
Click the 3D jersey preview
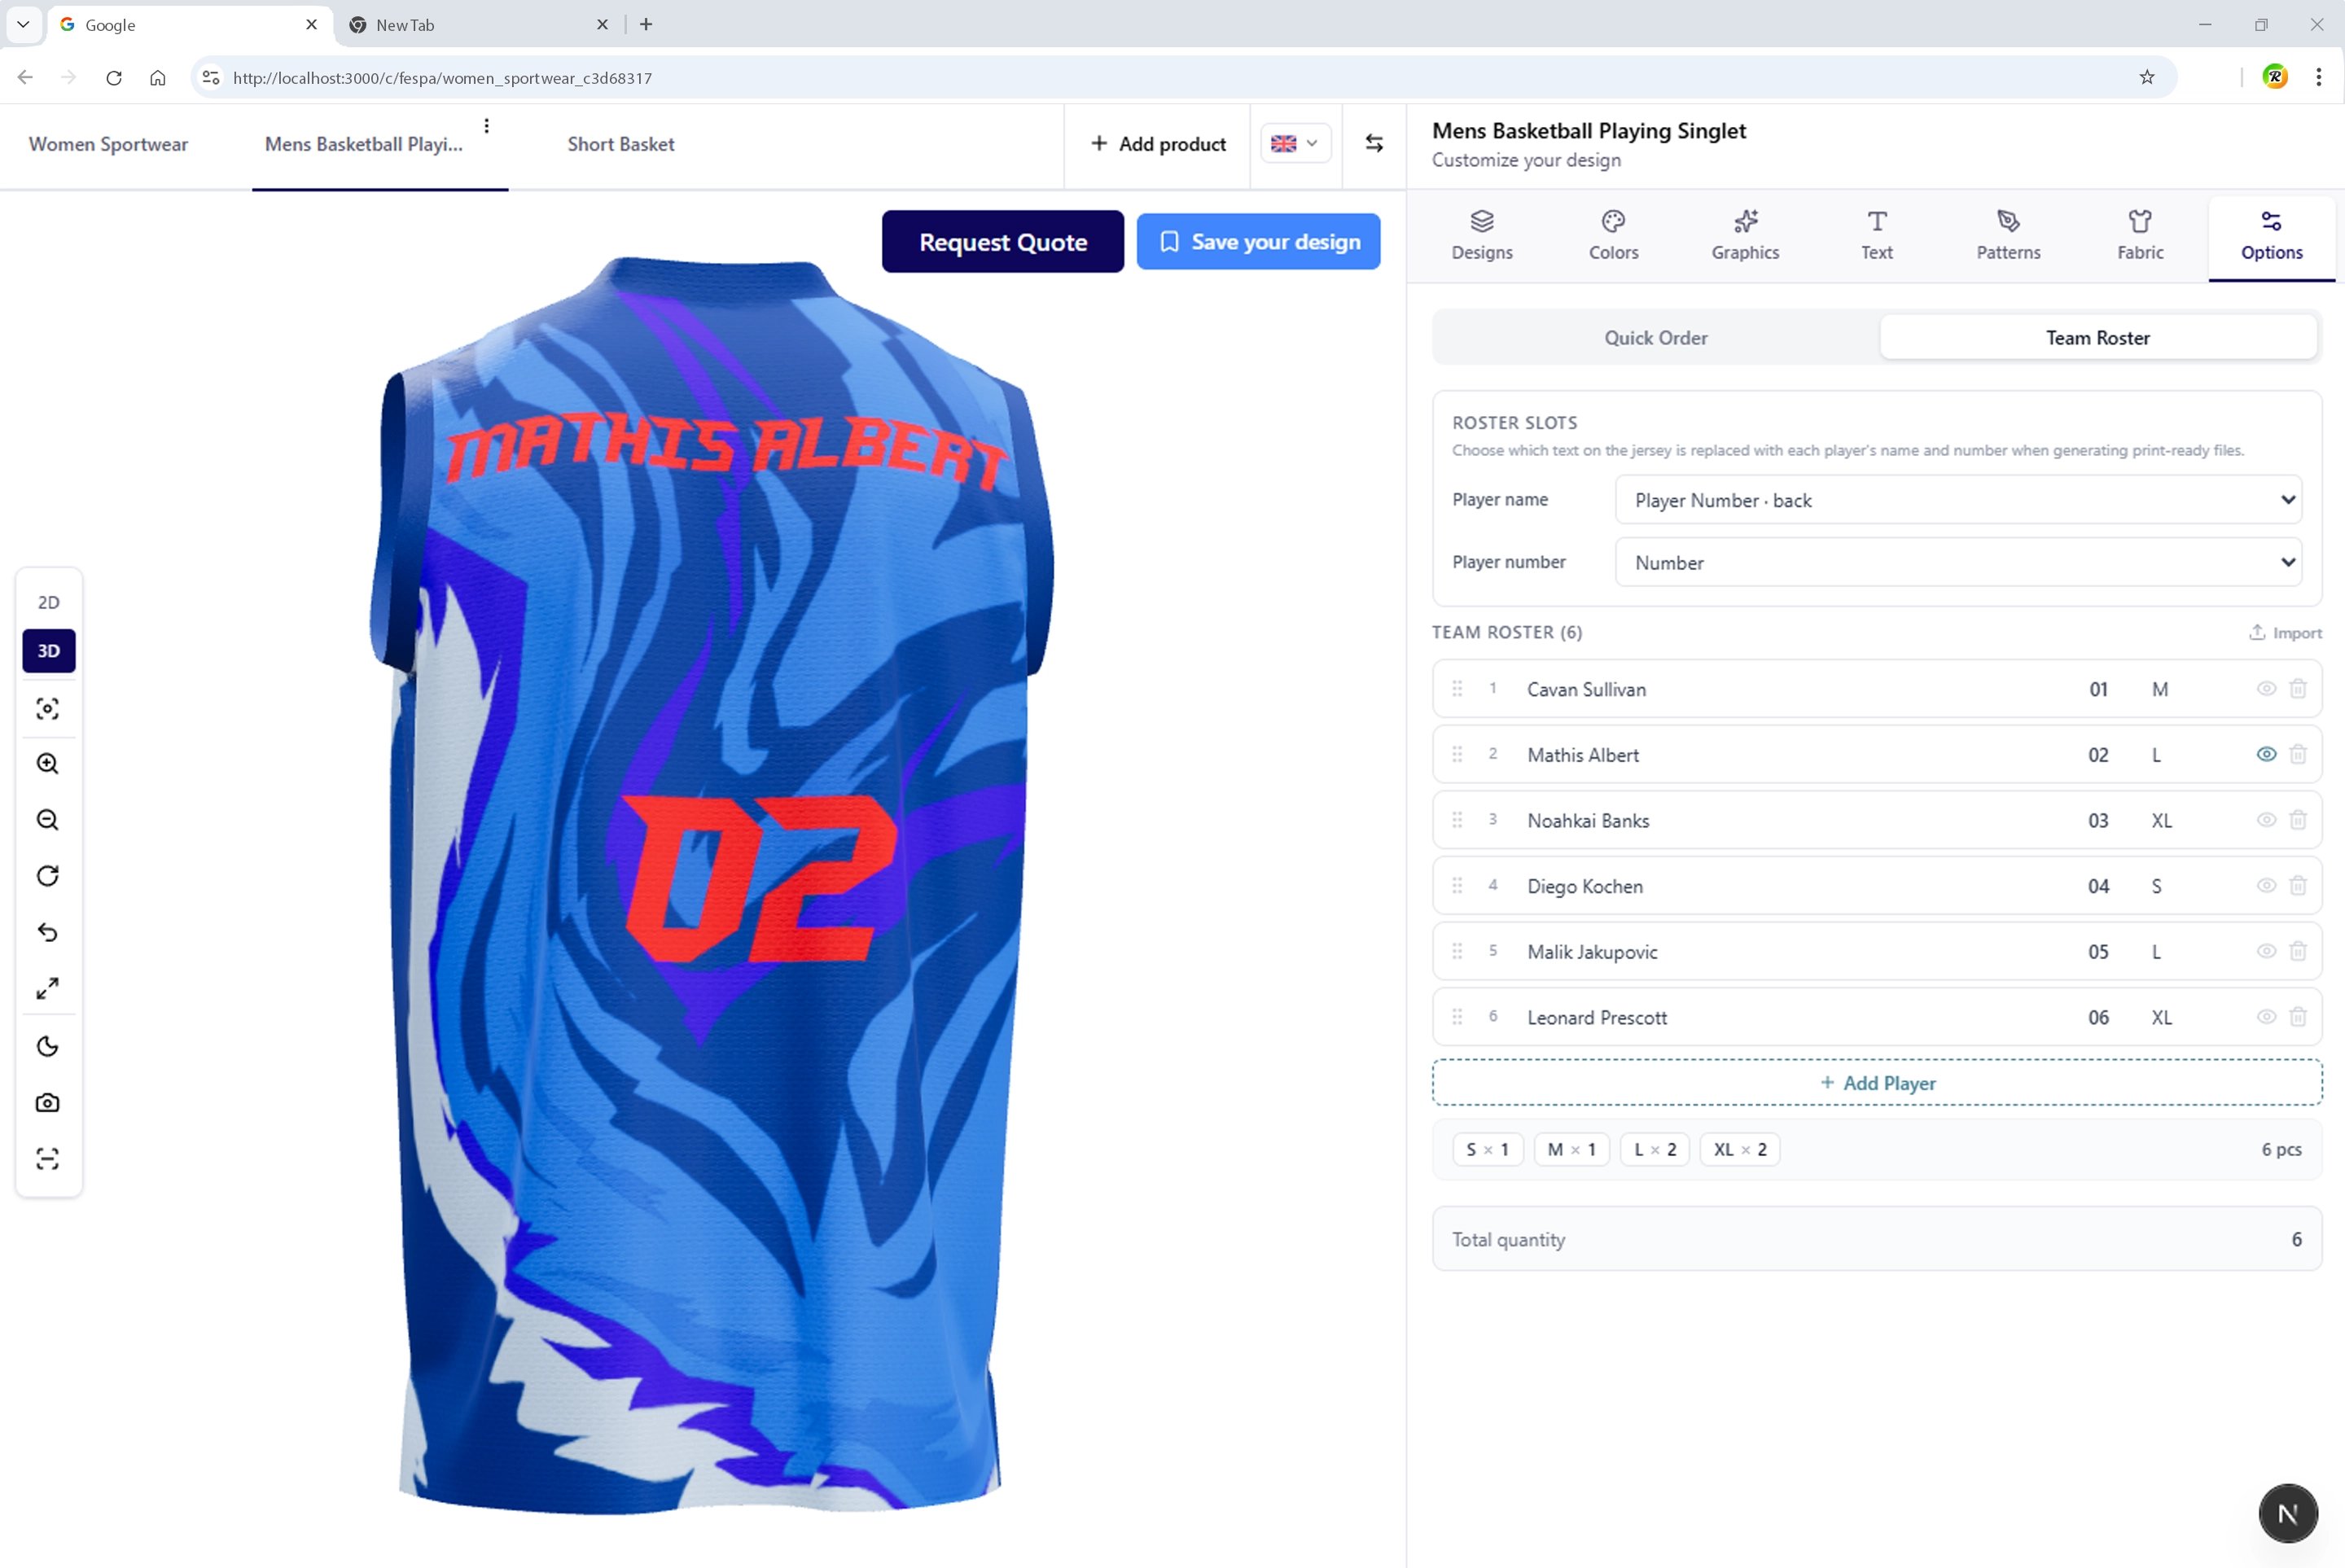(712, 885)
